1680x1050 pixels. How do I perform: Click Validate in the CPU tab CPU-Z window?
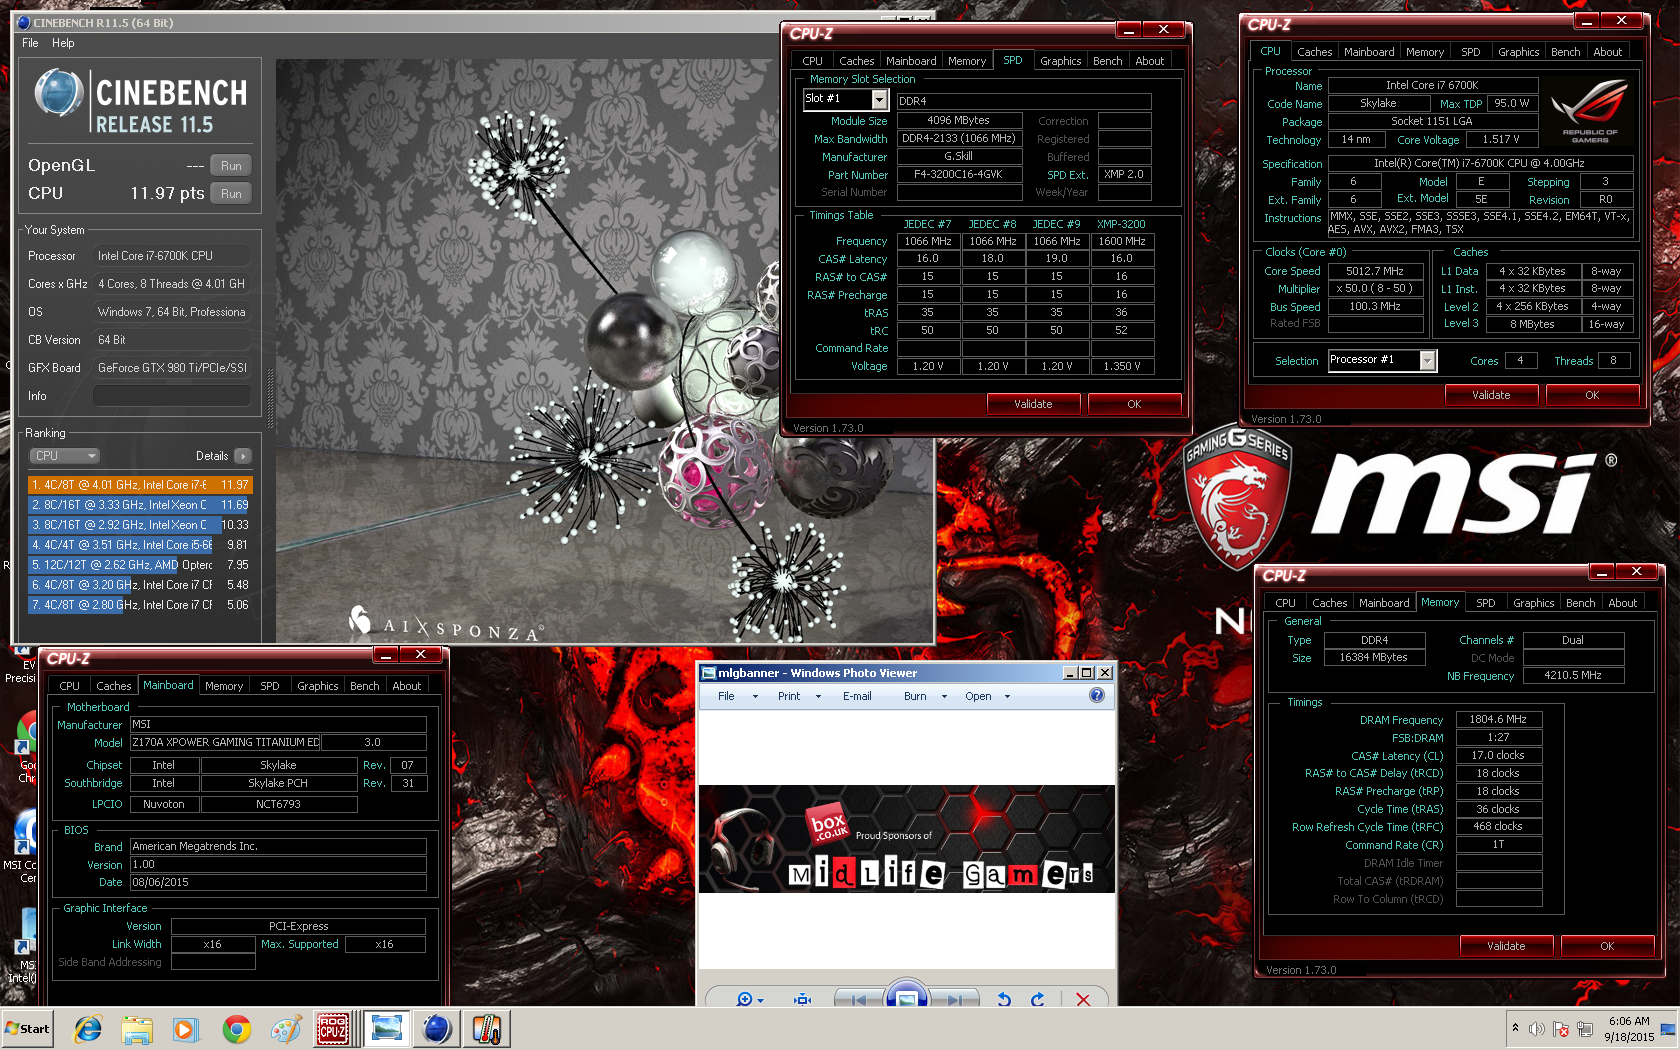point(1491,395)
